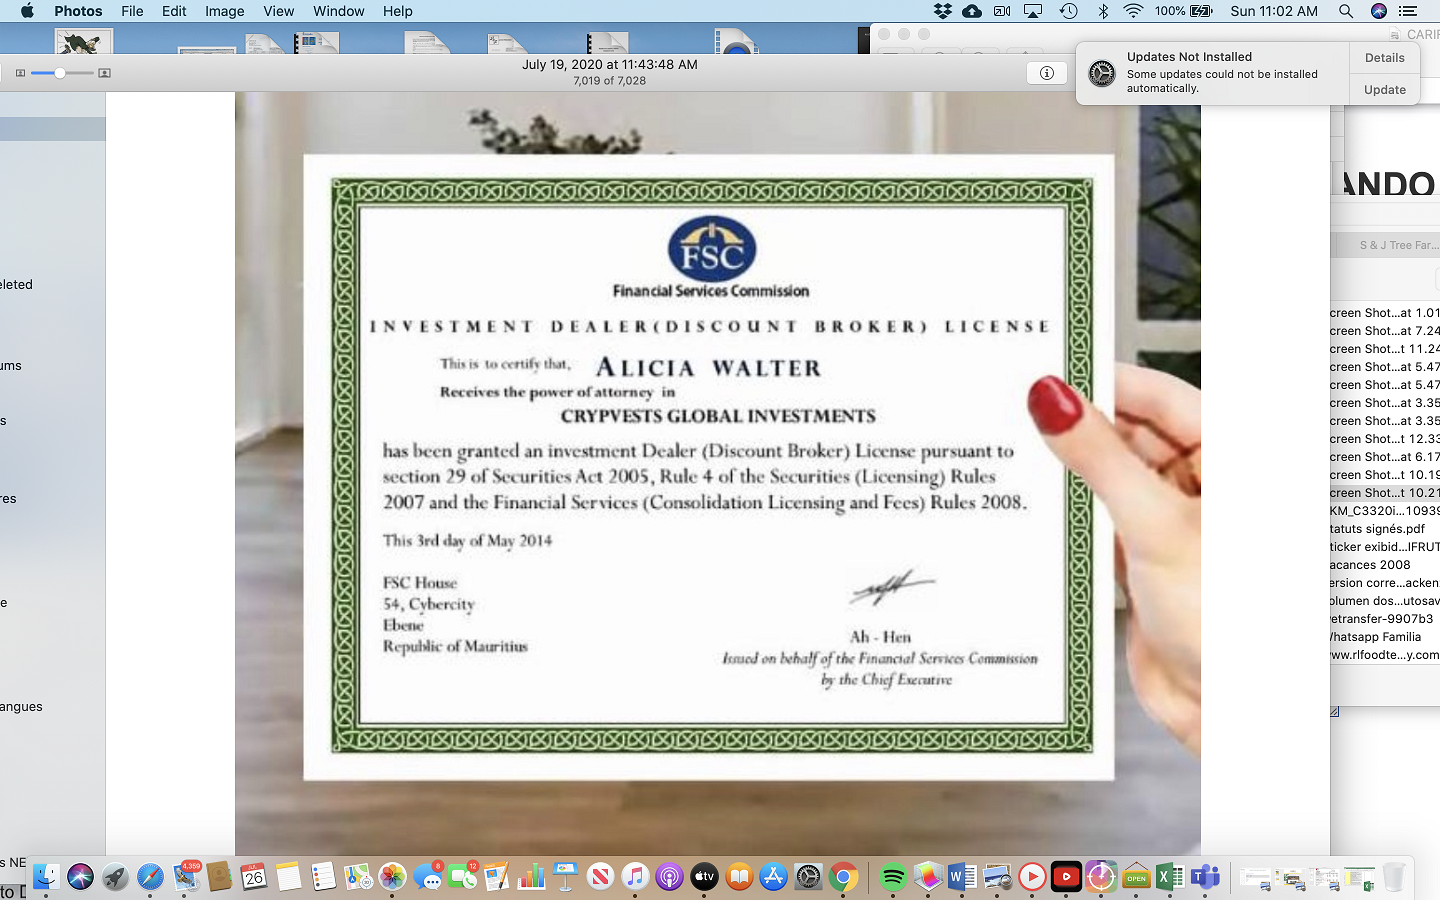
Task: Open Microsoft Teams in the Dock
Action: pyautogui.click(x=1205, y=877)
